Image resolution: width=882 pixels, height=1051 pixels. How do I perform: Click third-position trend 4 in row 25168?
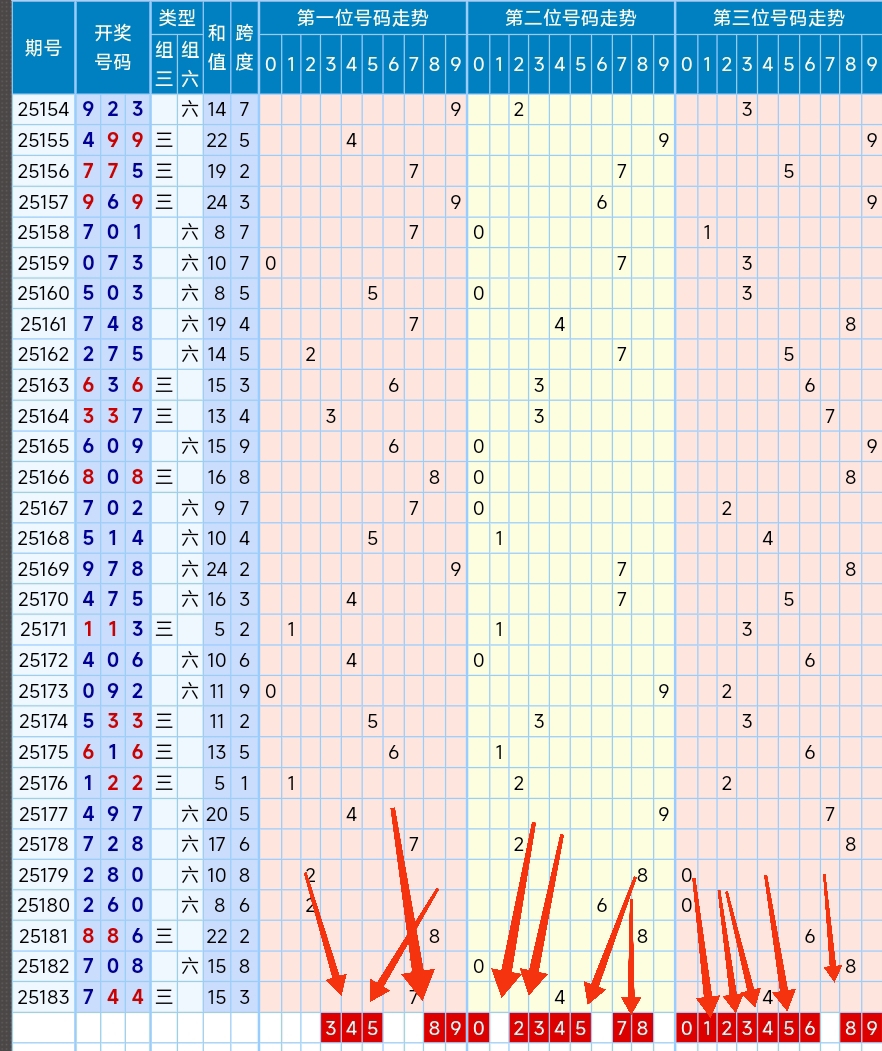click(x=767, y=538)
